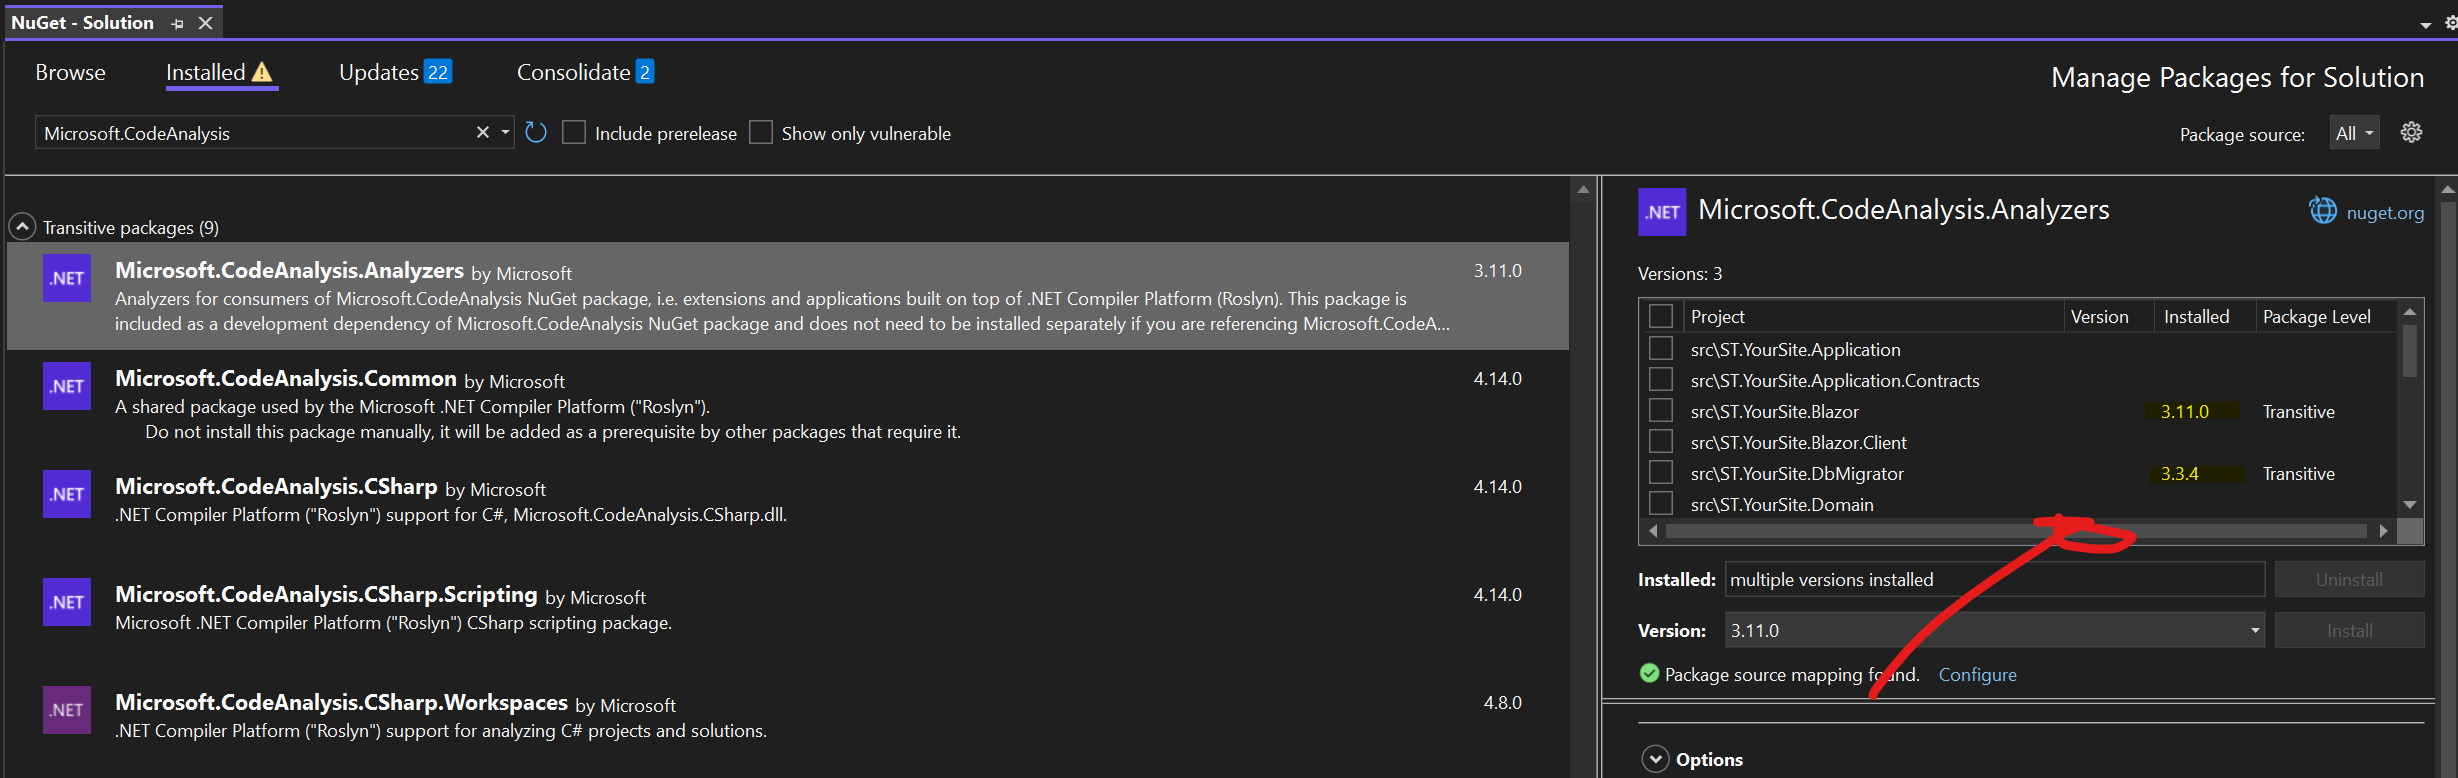Check the select-all Project header checkbox
The height and width of the screenshot is (778, 2458).
point(1661,316)
